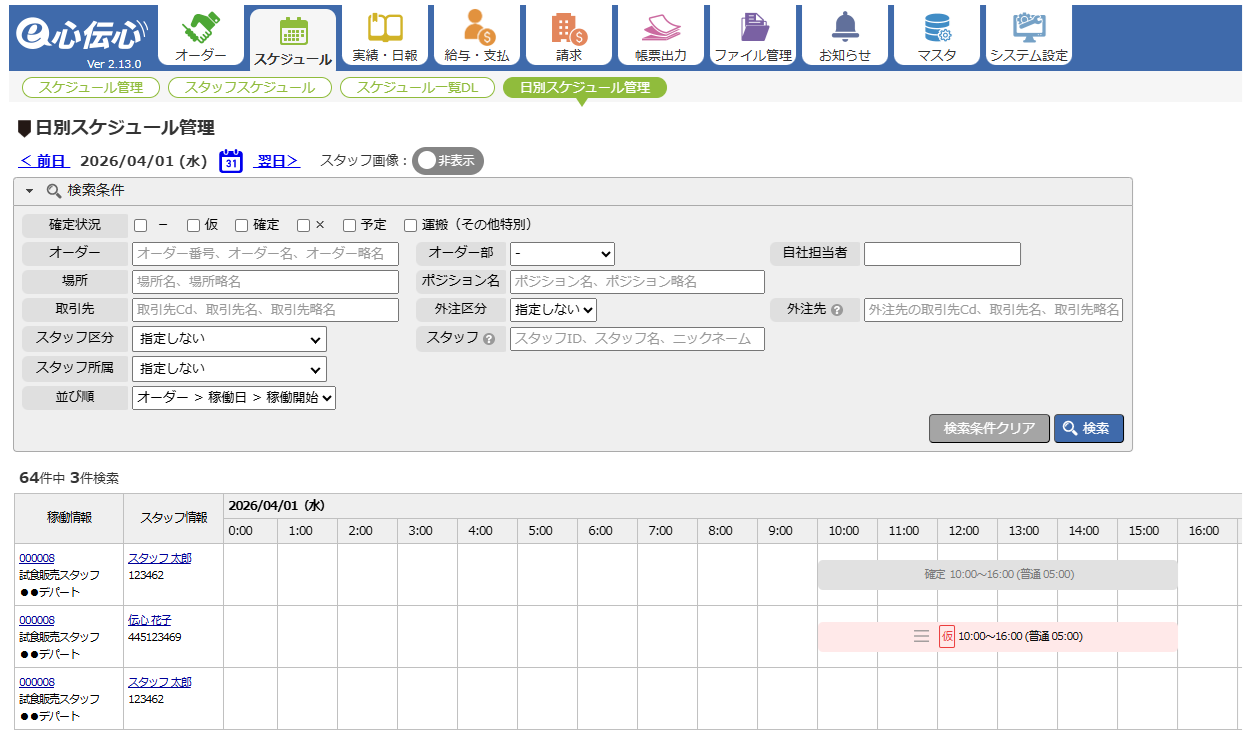Open the スタッフ区分 dropdown
Screen dimensions: 1256x745
coord(229,339)
